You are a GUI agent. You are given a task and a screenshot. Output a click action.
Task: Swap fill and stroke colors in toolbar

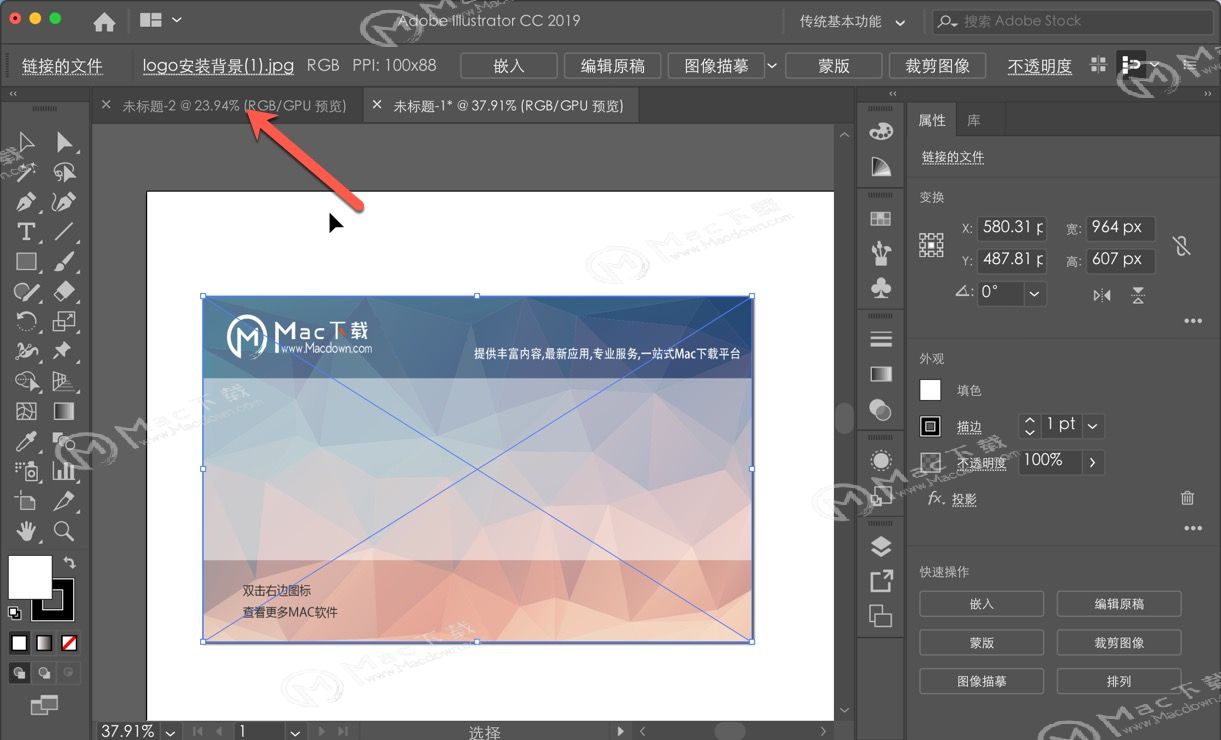[x=69, y=563]
